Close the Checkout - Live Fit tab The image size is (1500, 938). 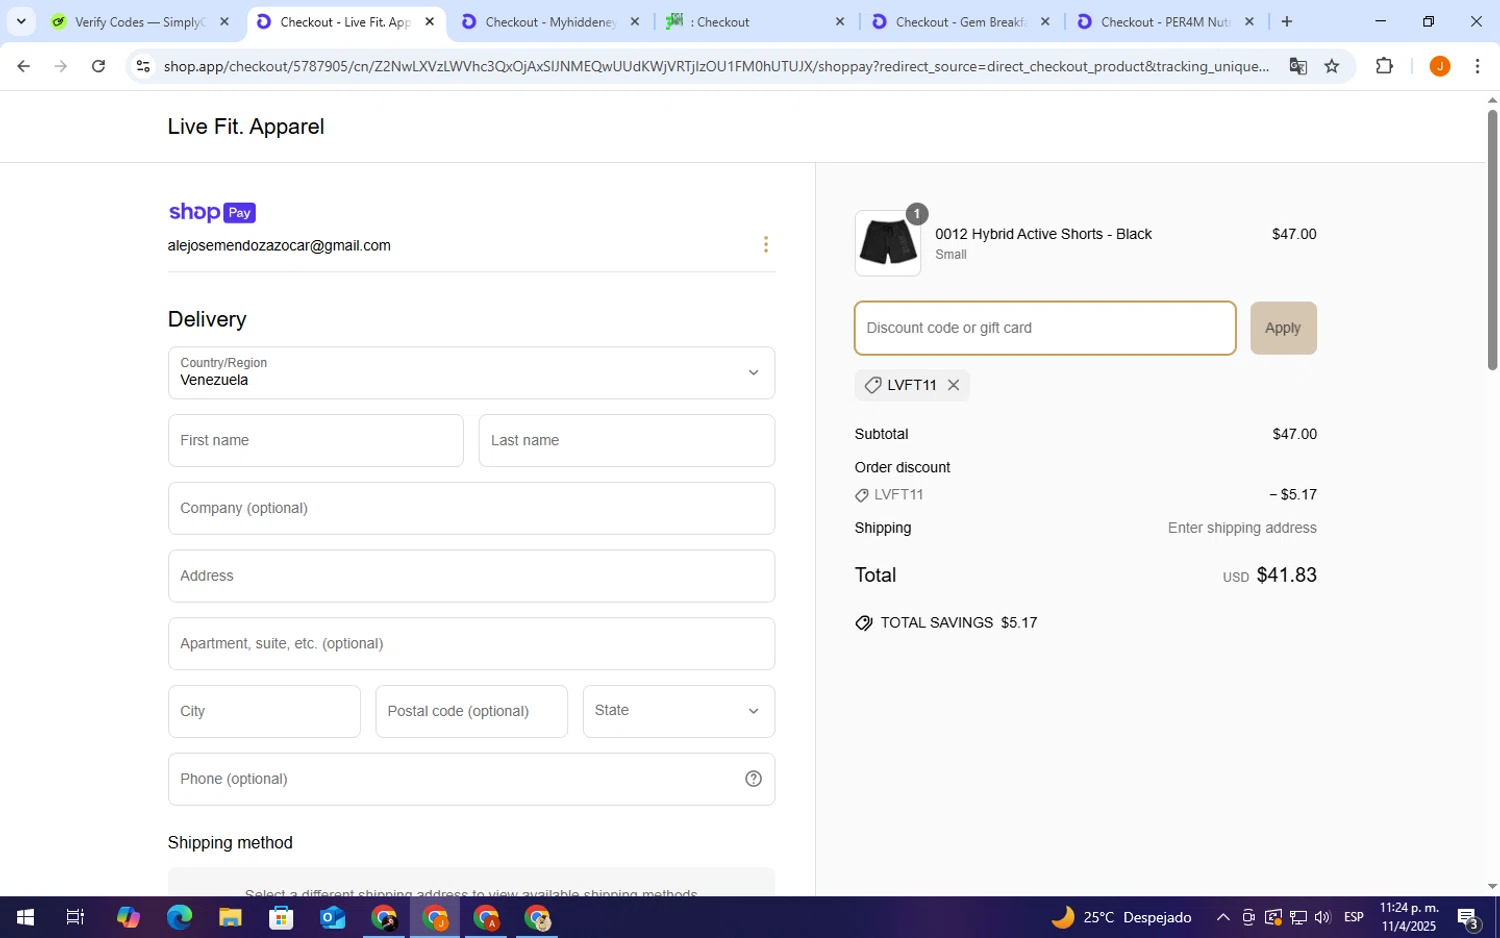pos(429,21)
